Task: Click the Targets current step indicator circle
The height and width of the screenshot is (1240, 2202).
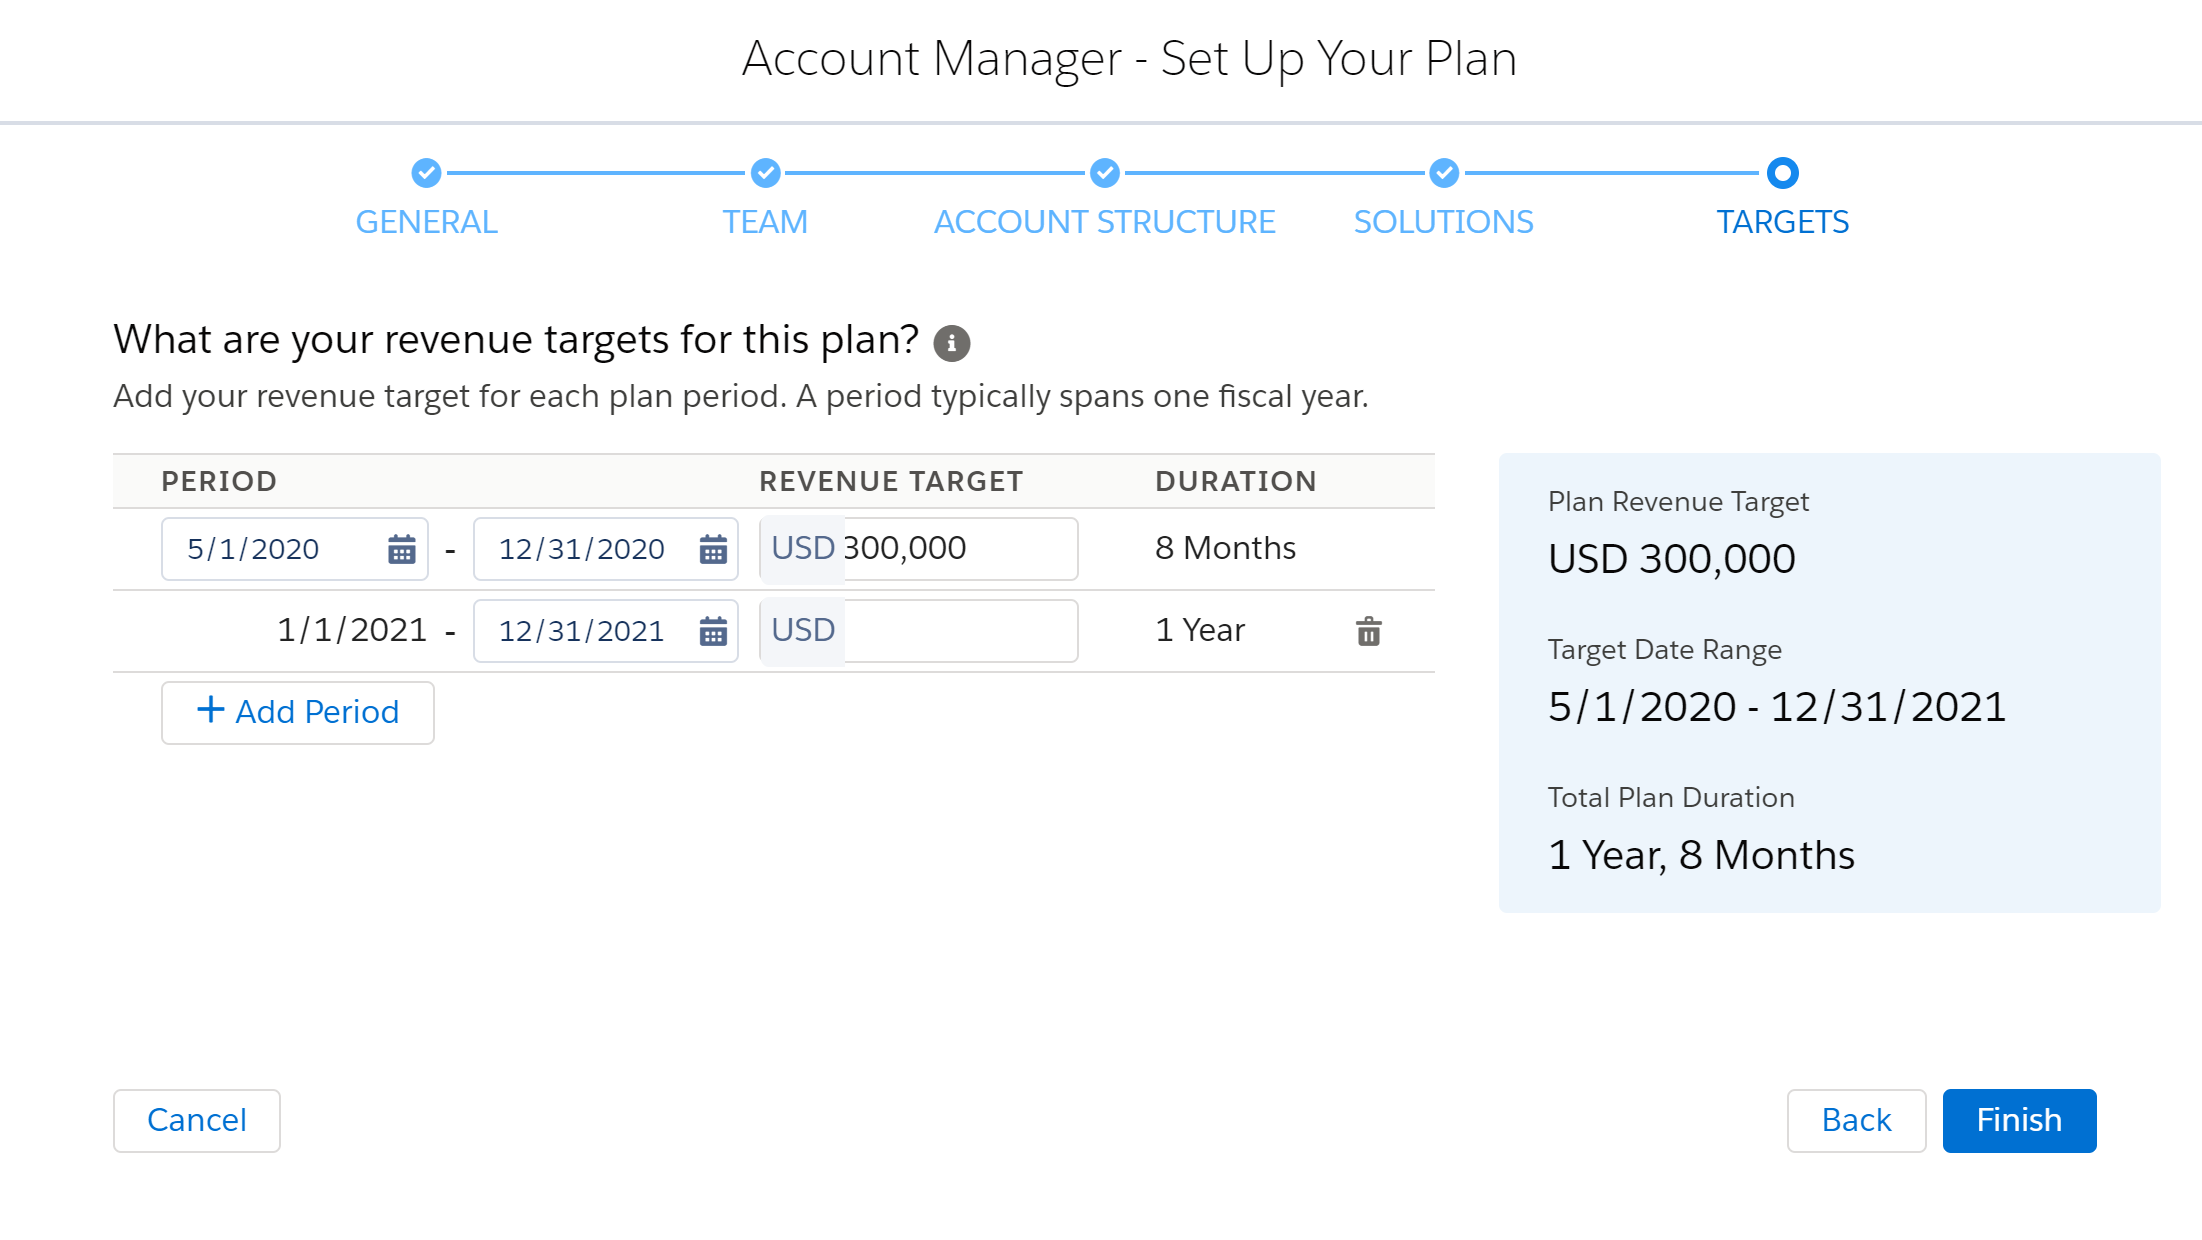Action: coord(1782,173)
